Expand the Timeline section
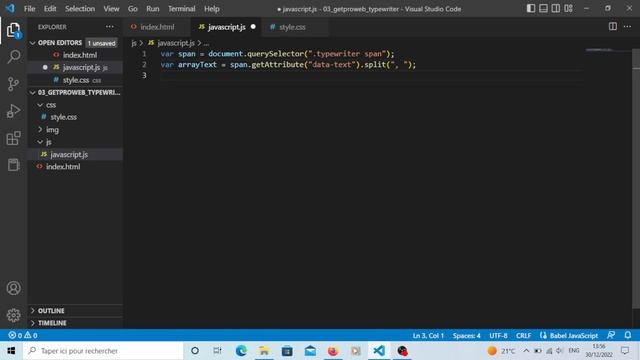Viewport: 640px width, 360px height. pos(75,323)
